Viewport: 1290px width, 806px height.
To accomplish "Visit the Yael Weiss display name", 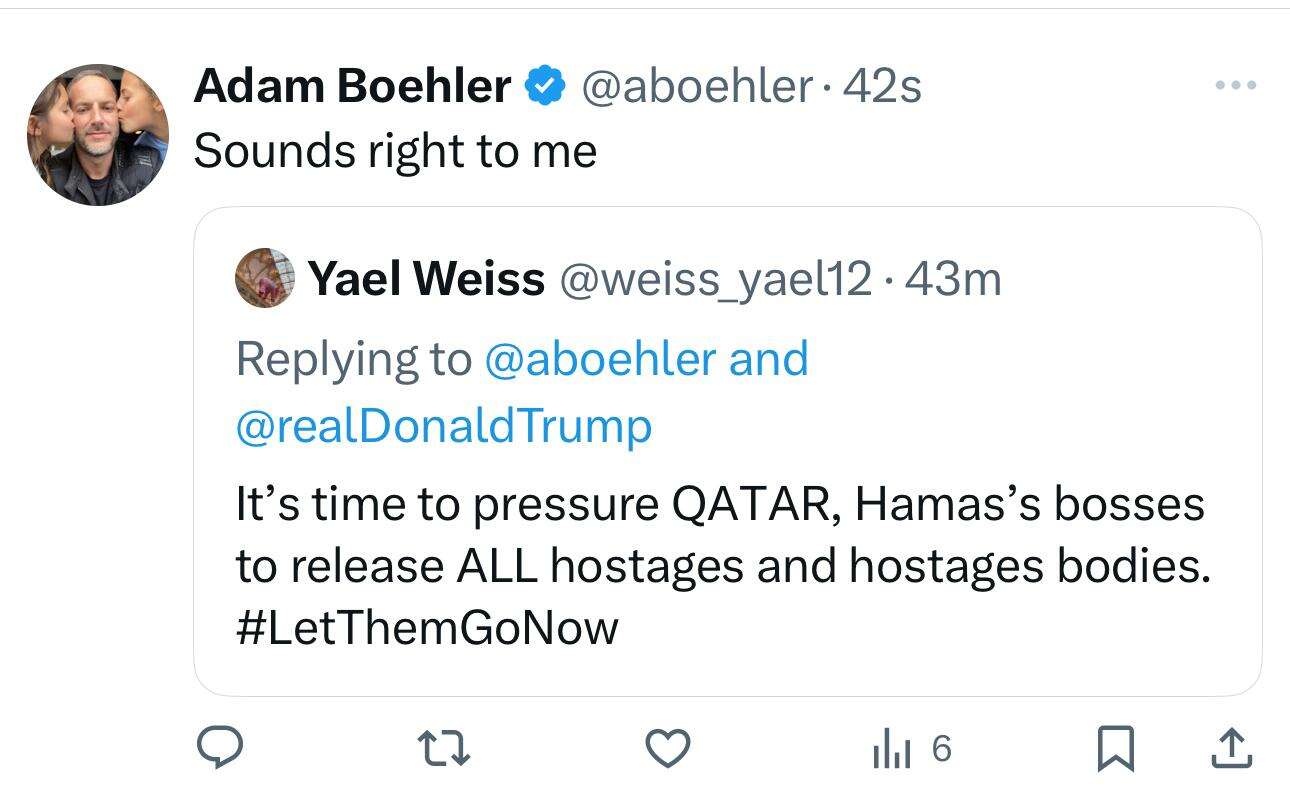I will (x=427, y=279).
